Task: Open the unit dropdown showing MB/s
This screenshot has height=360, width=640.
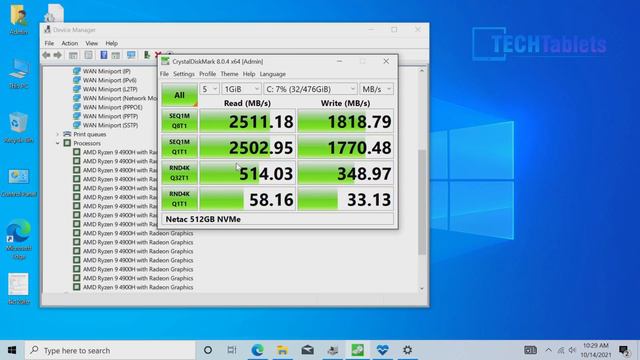Action: [376, 89]
